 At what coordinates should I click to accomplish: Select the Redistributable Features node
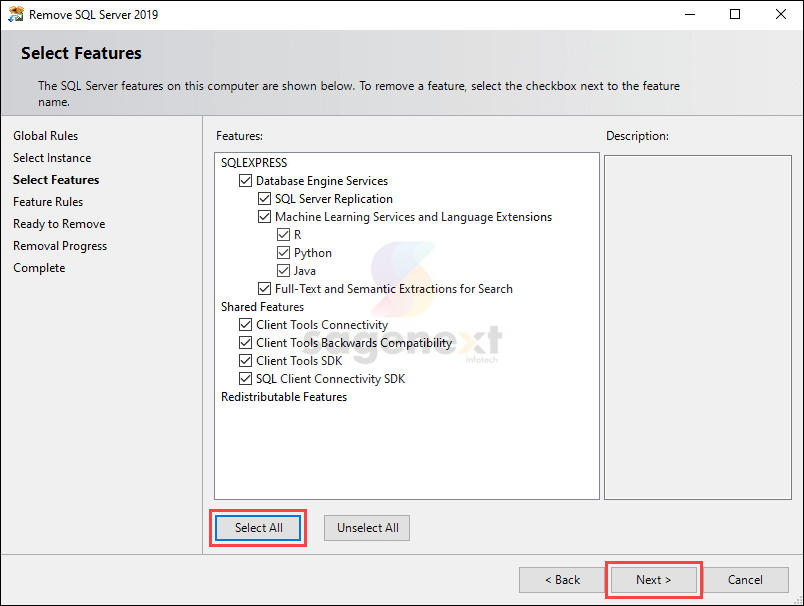coord(284,397)
